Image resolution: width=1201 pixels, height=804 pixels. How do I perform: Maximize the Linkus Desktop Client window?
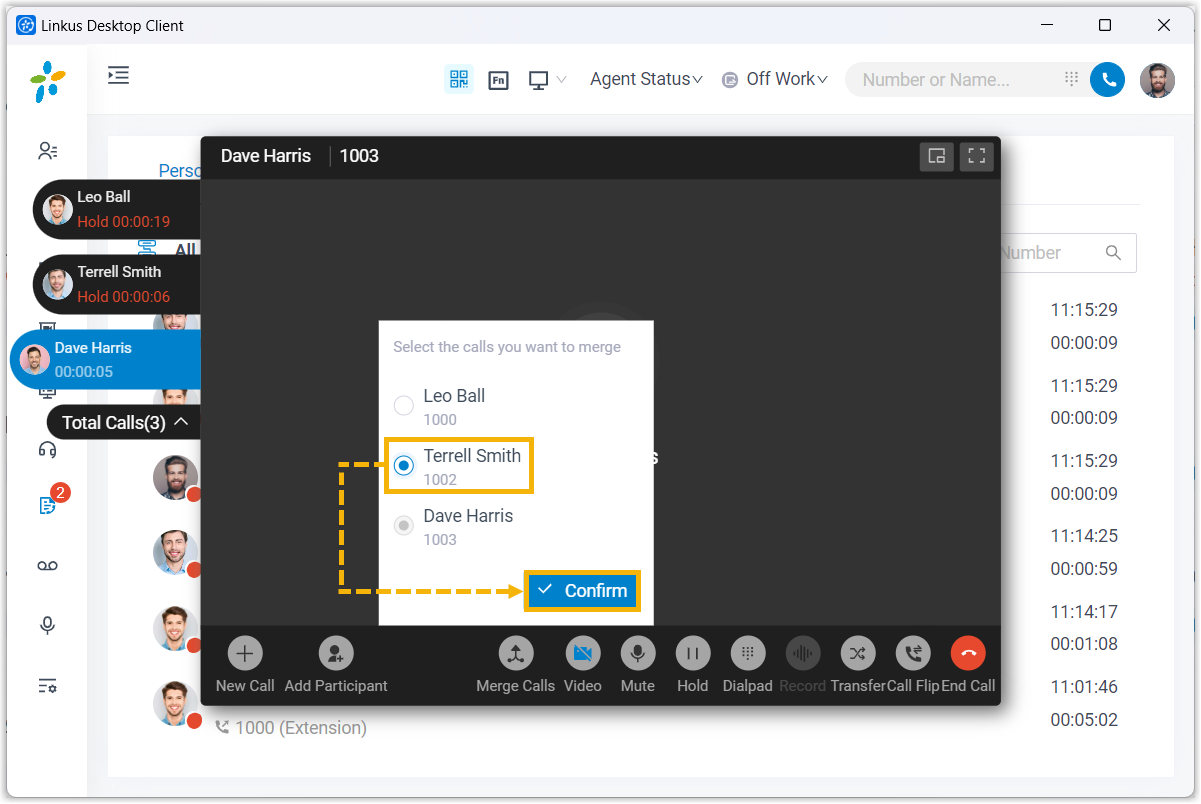[x=1105, y=25]
